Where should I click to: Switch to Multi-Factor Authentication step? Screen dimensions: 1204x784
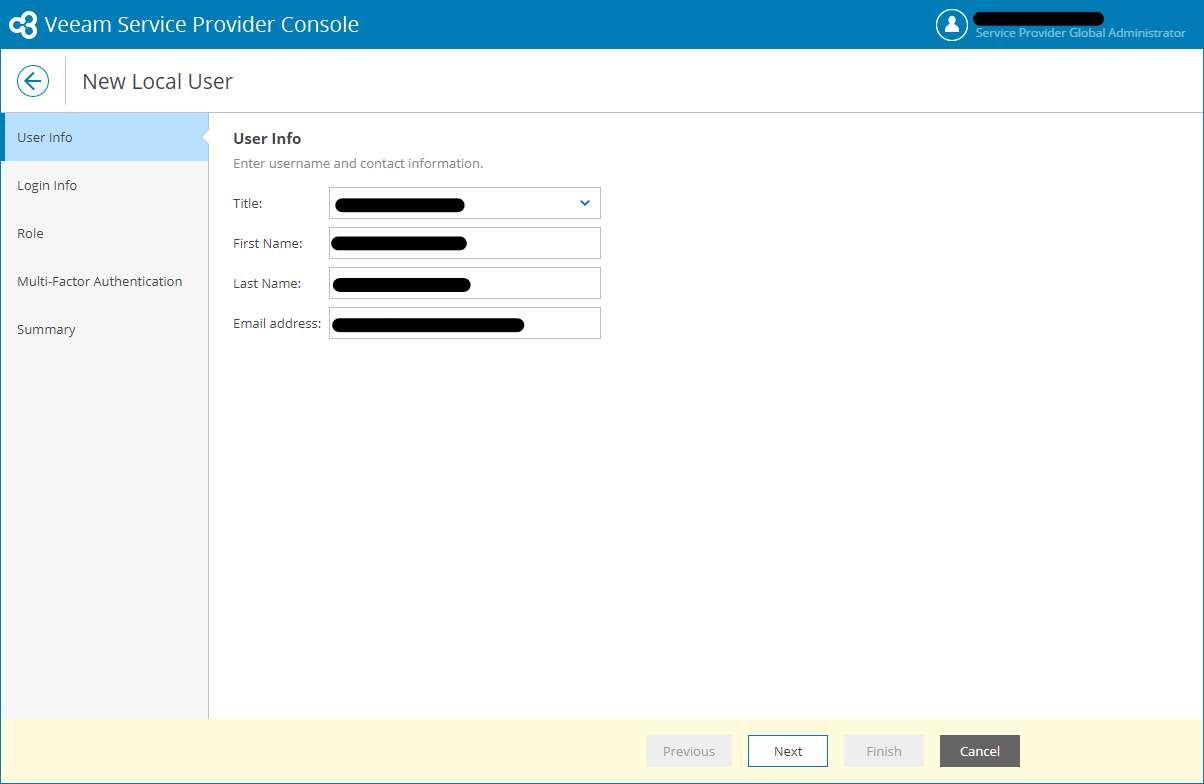[104, 281]
